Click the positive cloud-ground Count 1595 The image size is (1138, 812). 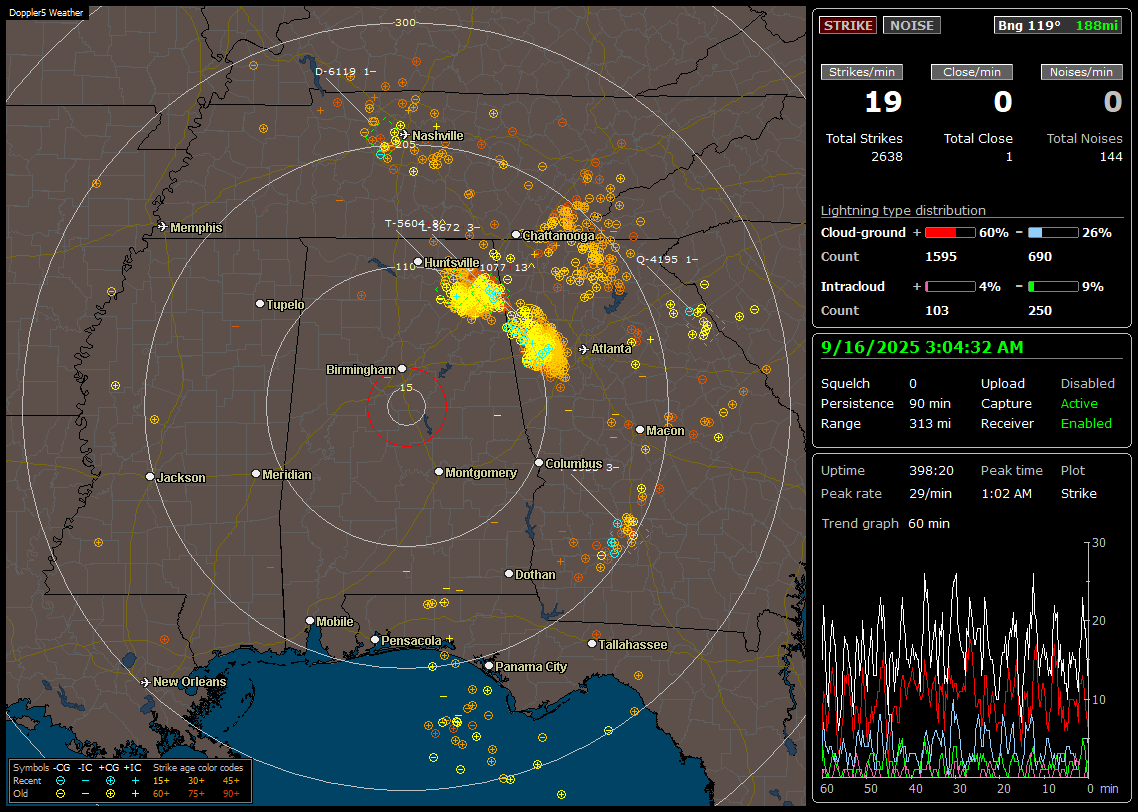click(x=941, y=257)
